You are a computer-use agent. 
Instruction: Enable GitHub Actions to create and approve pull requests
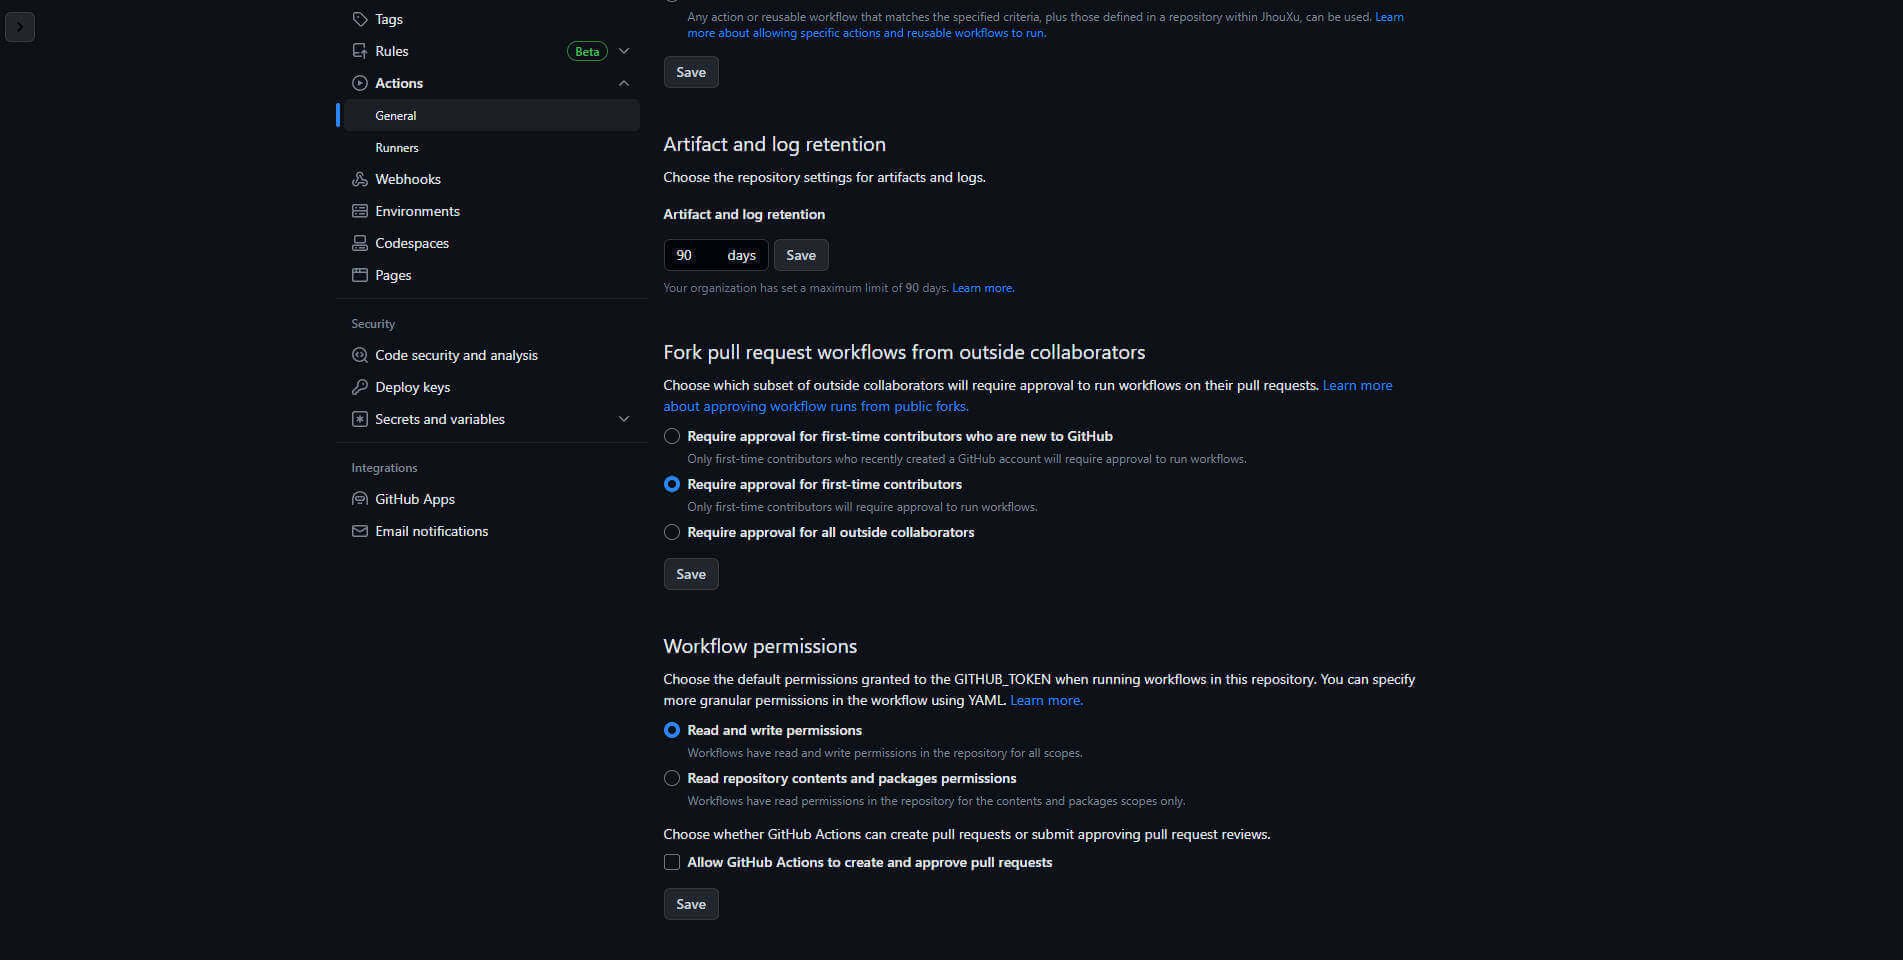[x=672, y=862]
